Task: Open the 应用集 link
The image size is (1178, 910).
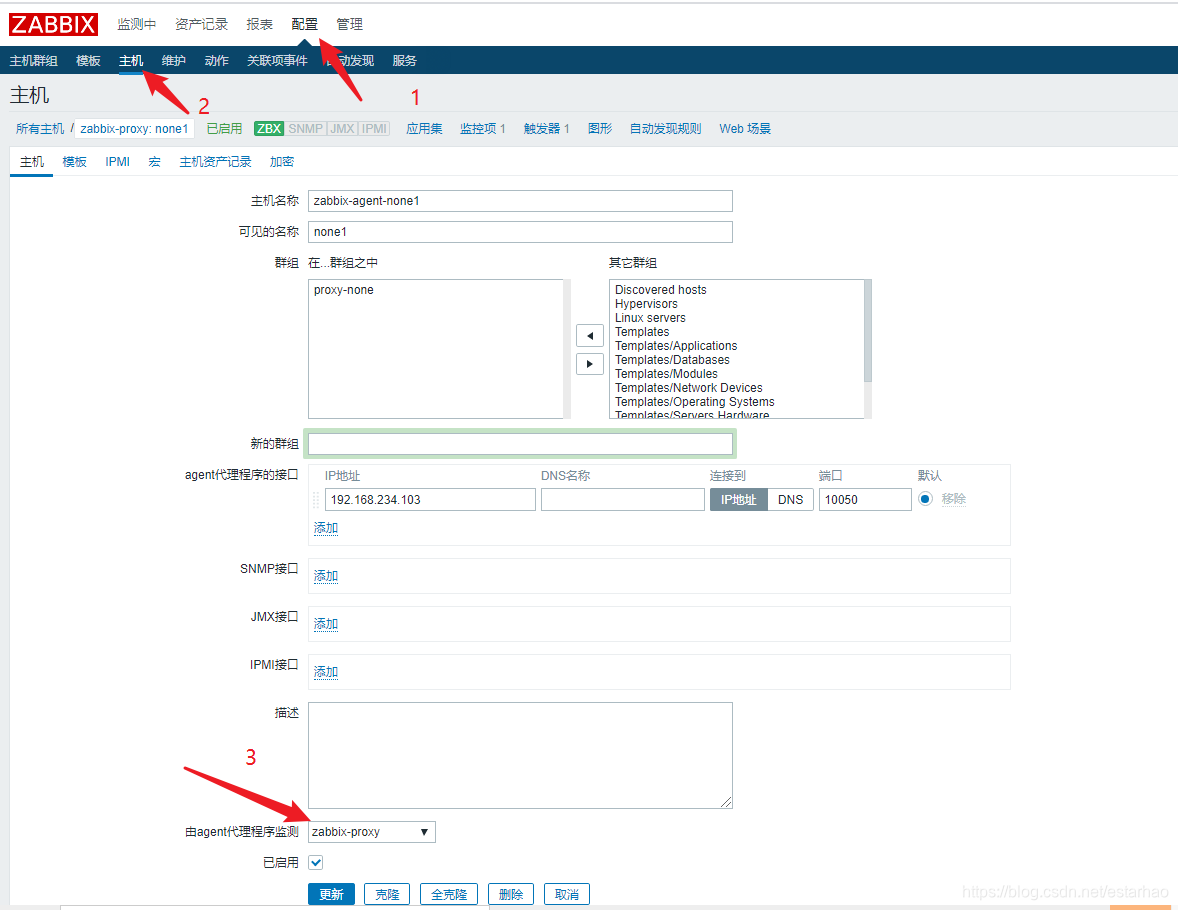Action: tap(424, 128)
